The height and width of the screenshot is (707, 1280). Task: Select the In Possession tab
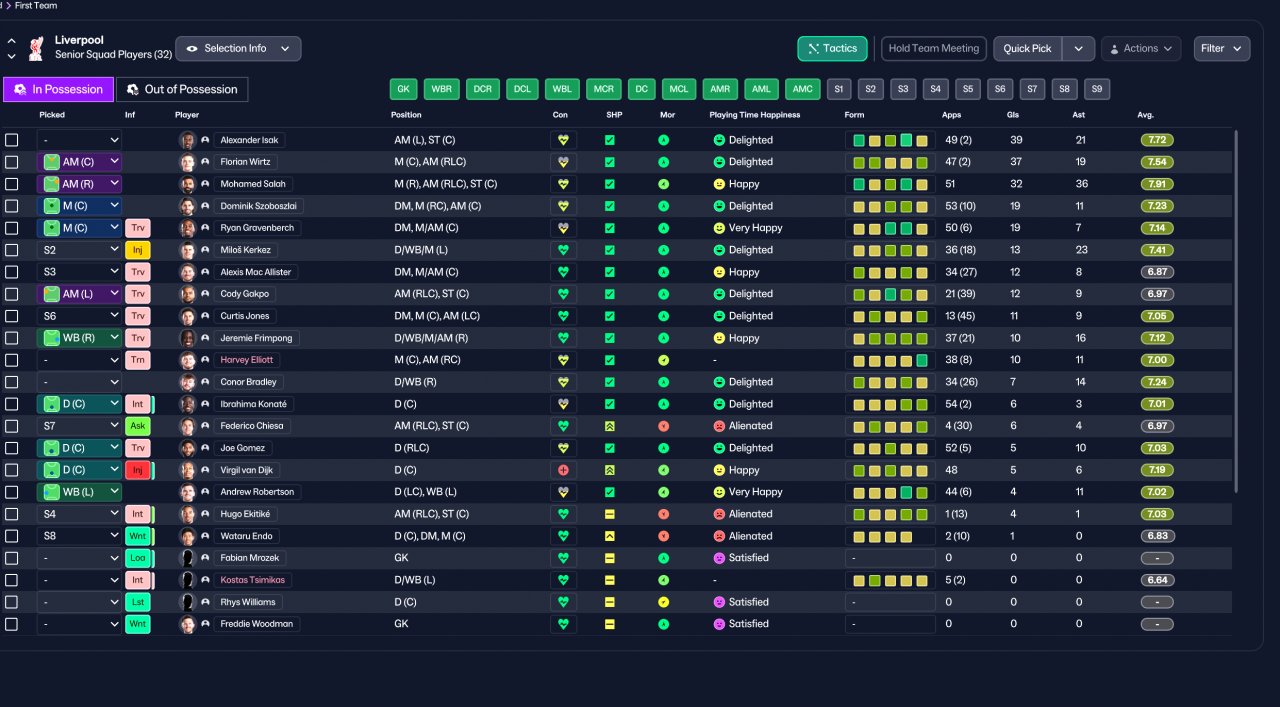coord(58,89)
